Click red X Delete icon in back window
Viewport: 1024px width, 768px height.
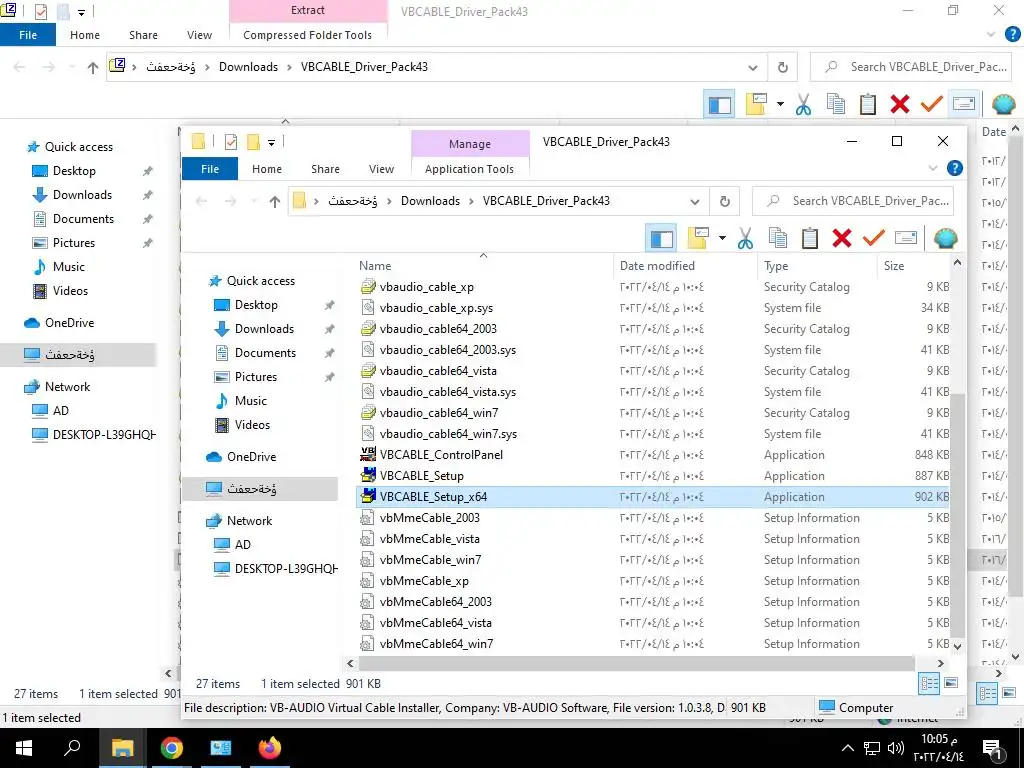tap(900, 104)
